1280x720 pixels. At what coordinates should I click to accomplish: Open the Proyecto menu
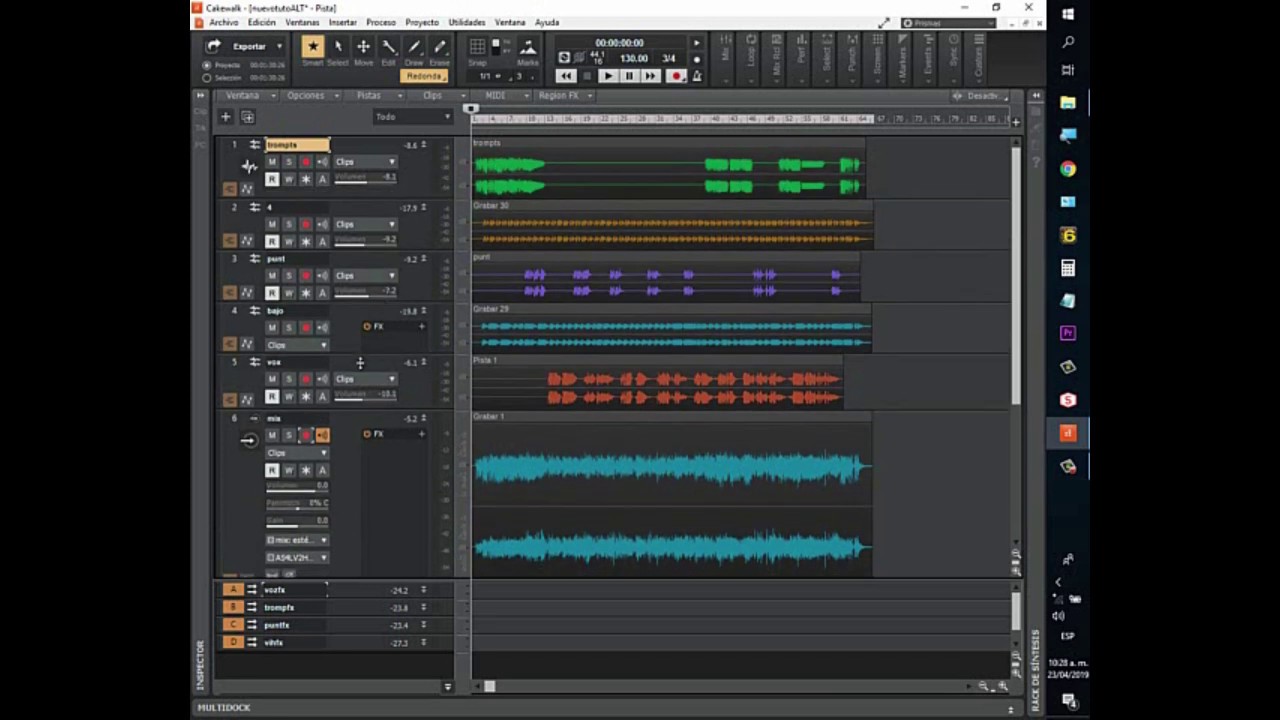(422, 22)
